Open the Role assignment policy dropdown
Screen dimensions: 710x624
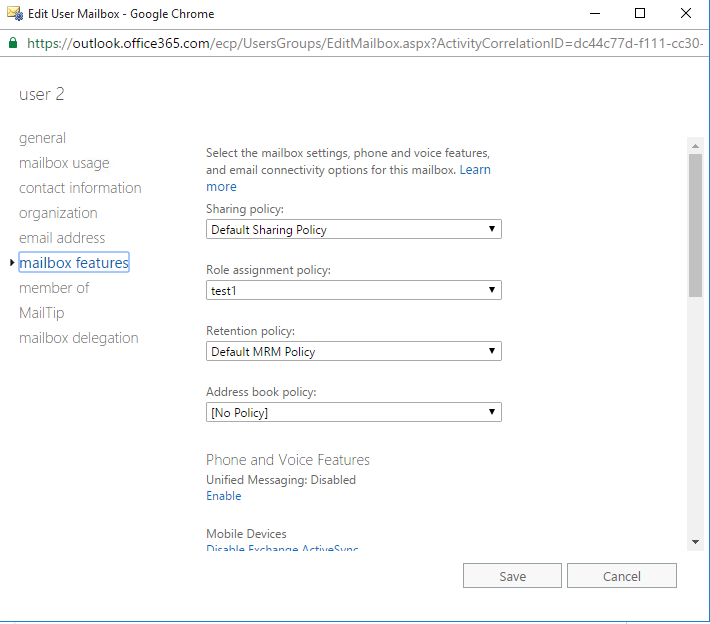tap(354, 290)
